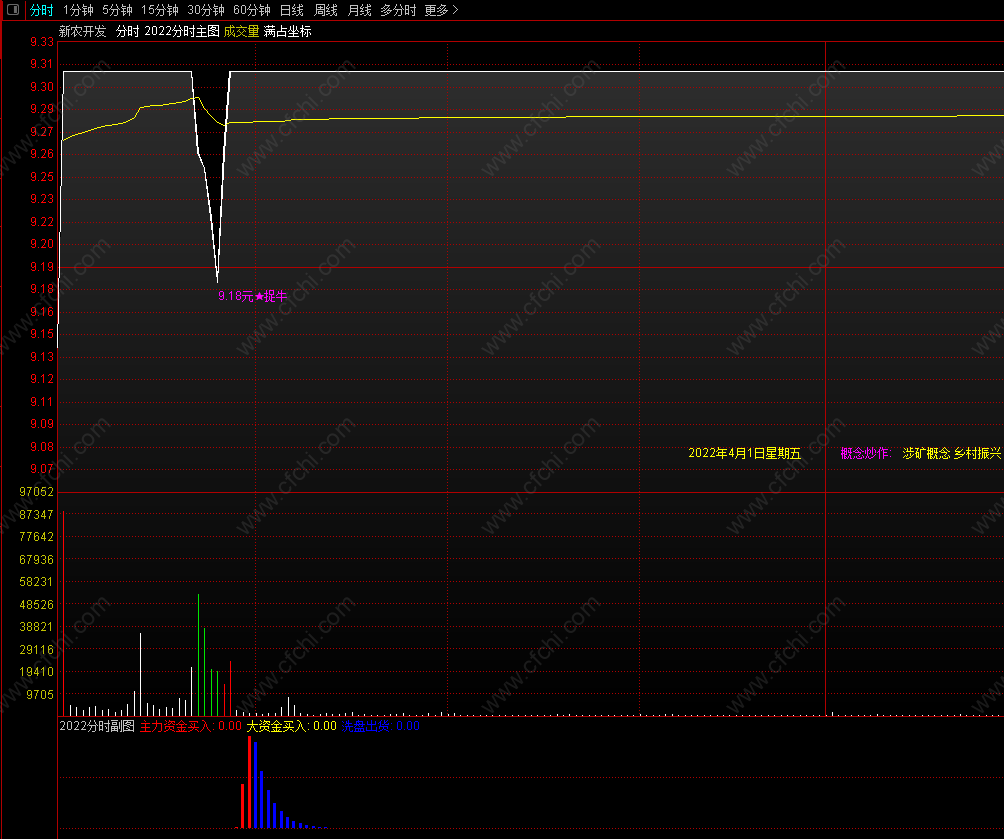Click the stock name 新农开发
This screenshot has height=839, width=1004.
83,31
